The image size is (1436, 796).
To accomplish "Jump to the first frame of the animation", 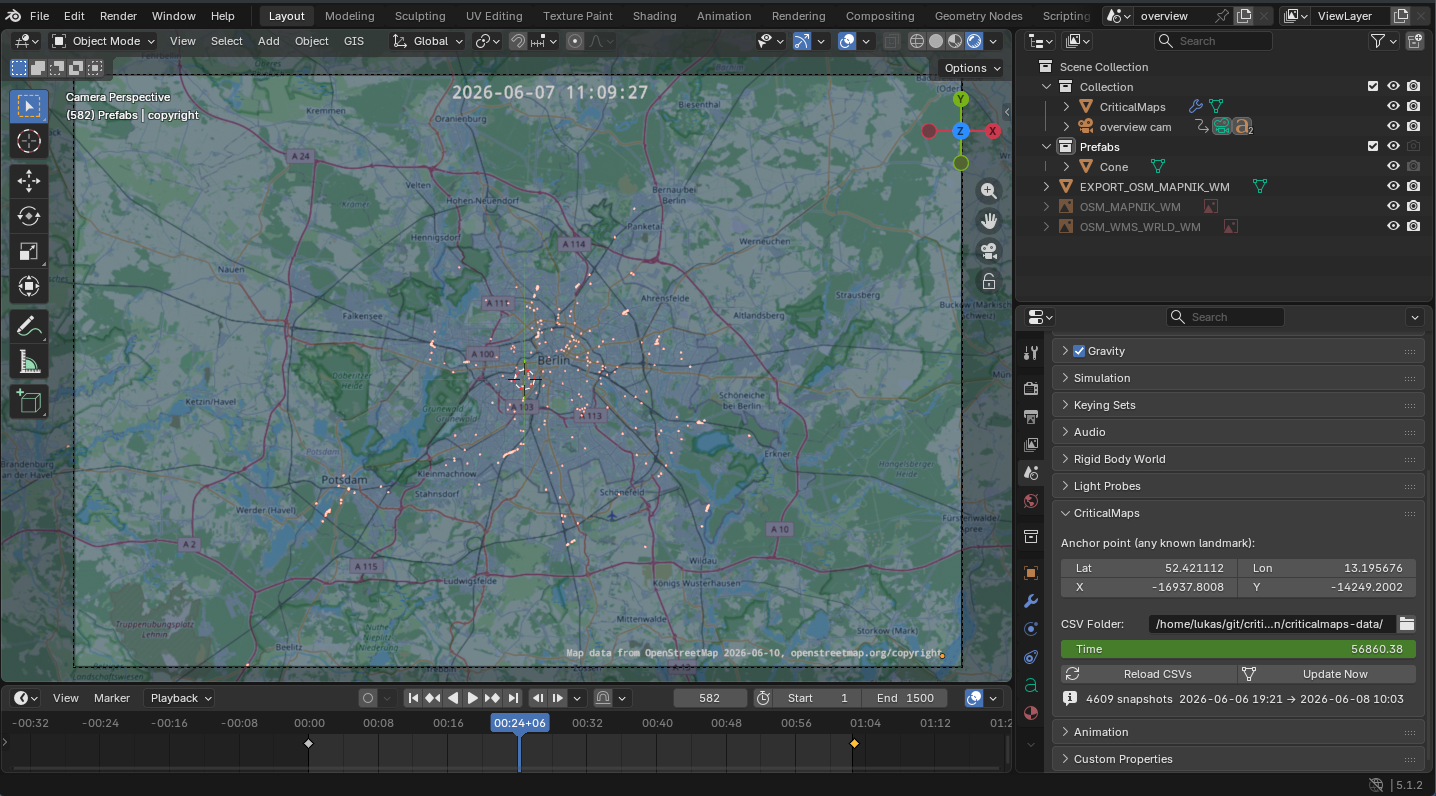I will click(x=413, y=698).
